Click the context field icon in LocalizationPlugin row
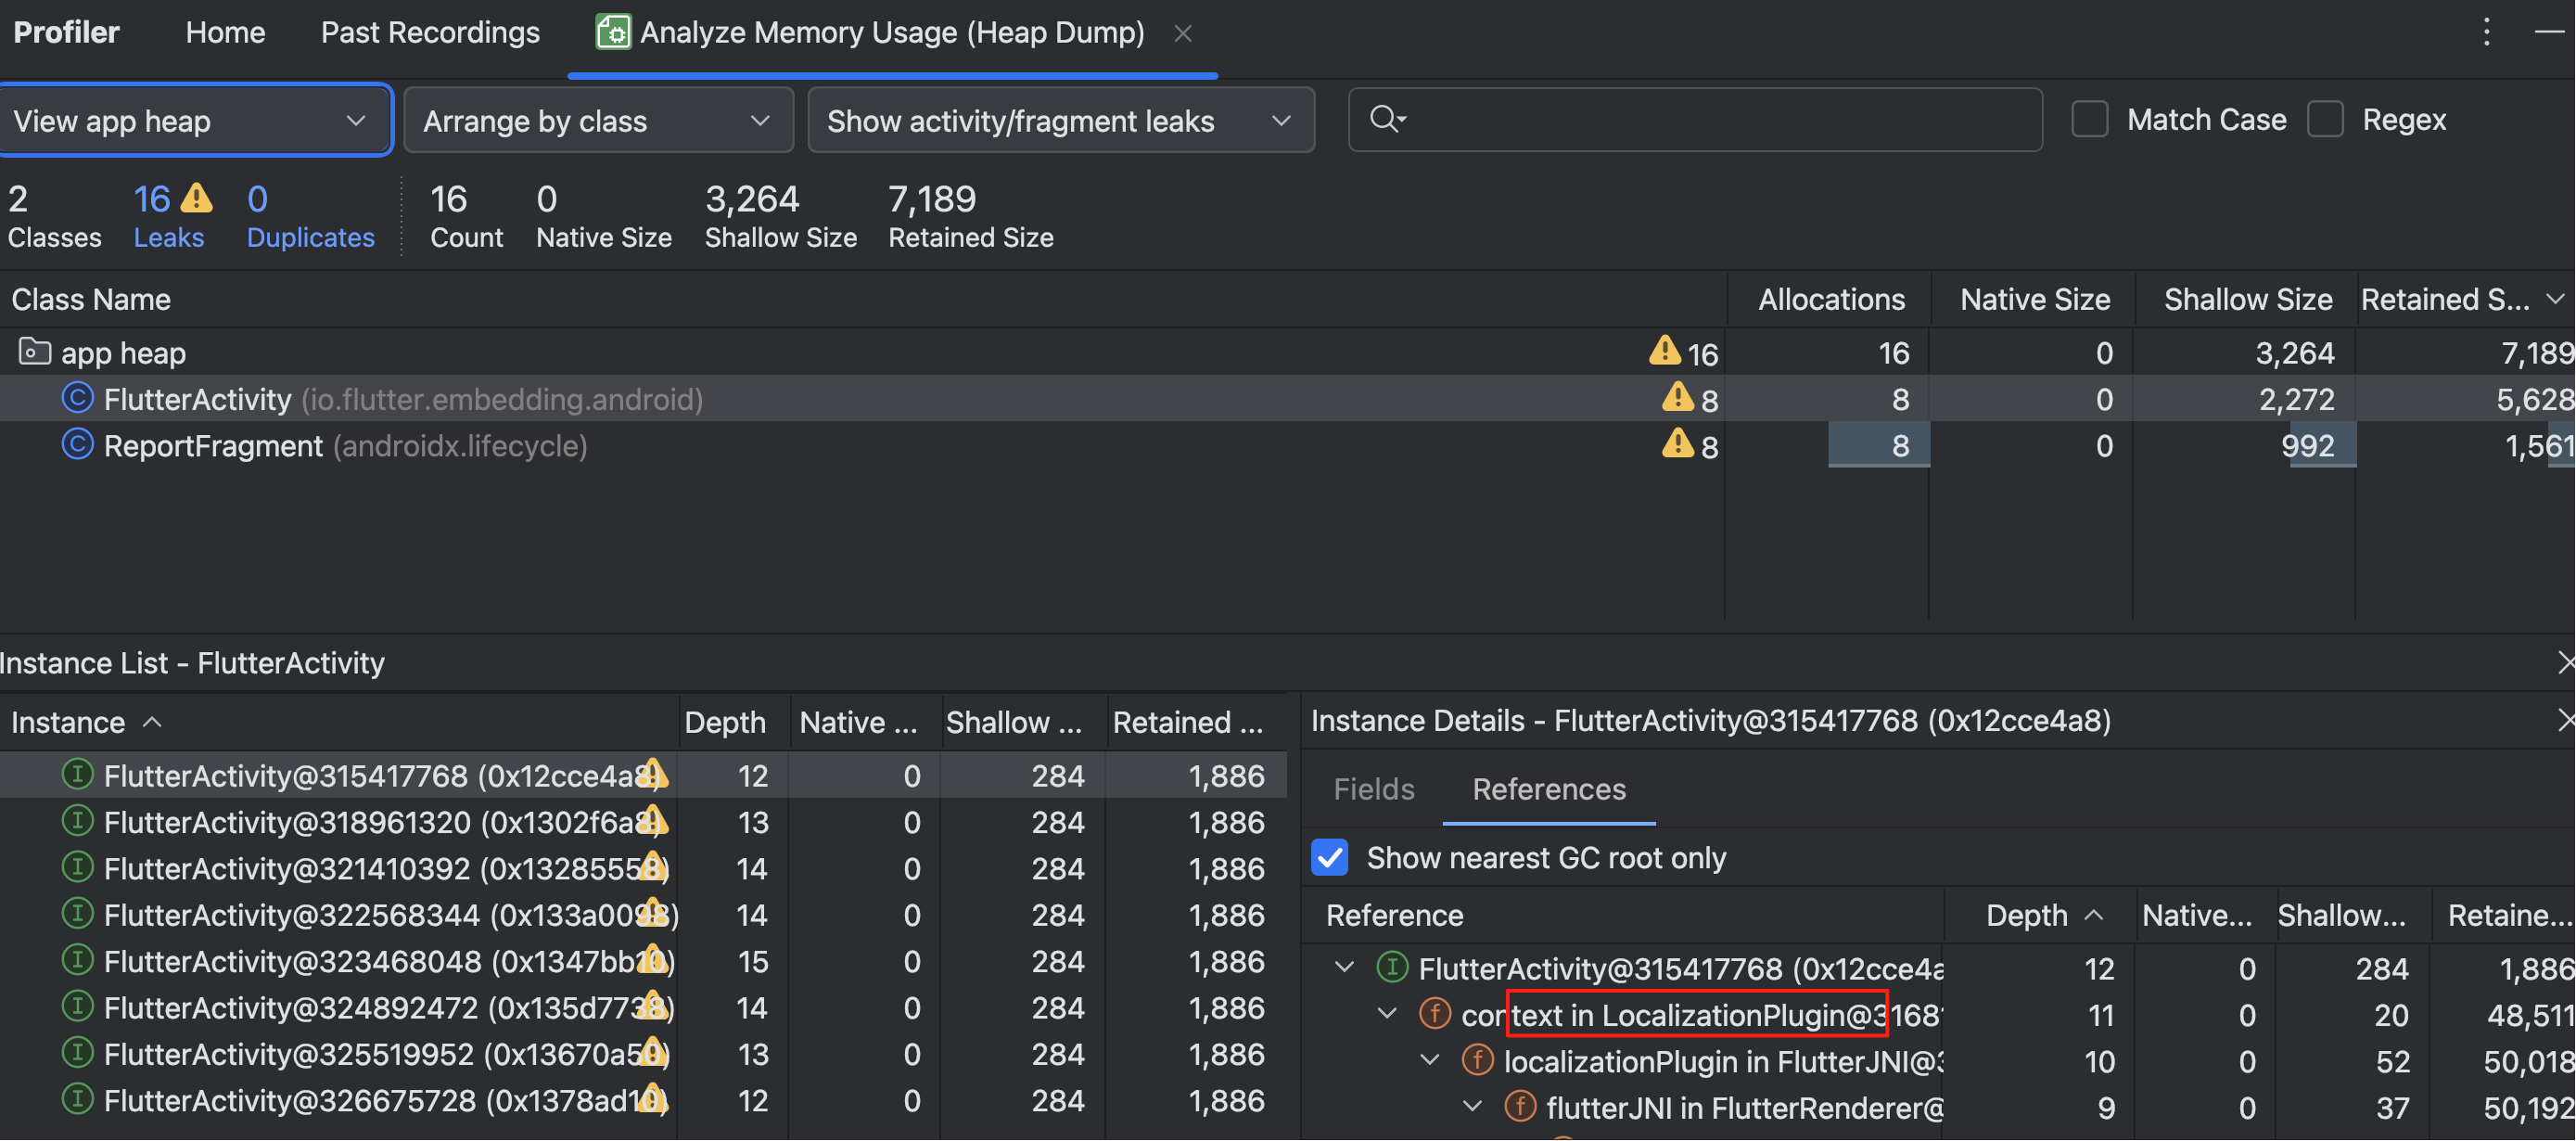This screenshot has width=2576, height=1141. tap(1435, 1014)
